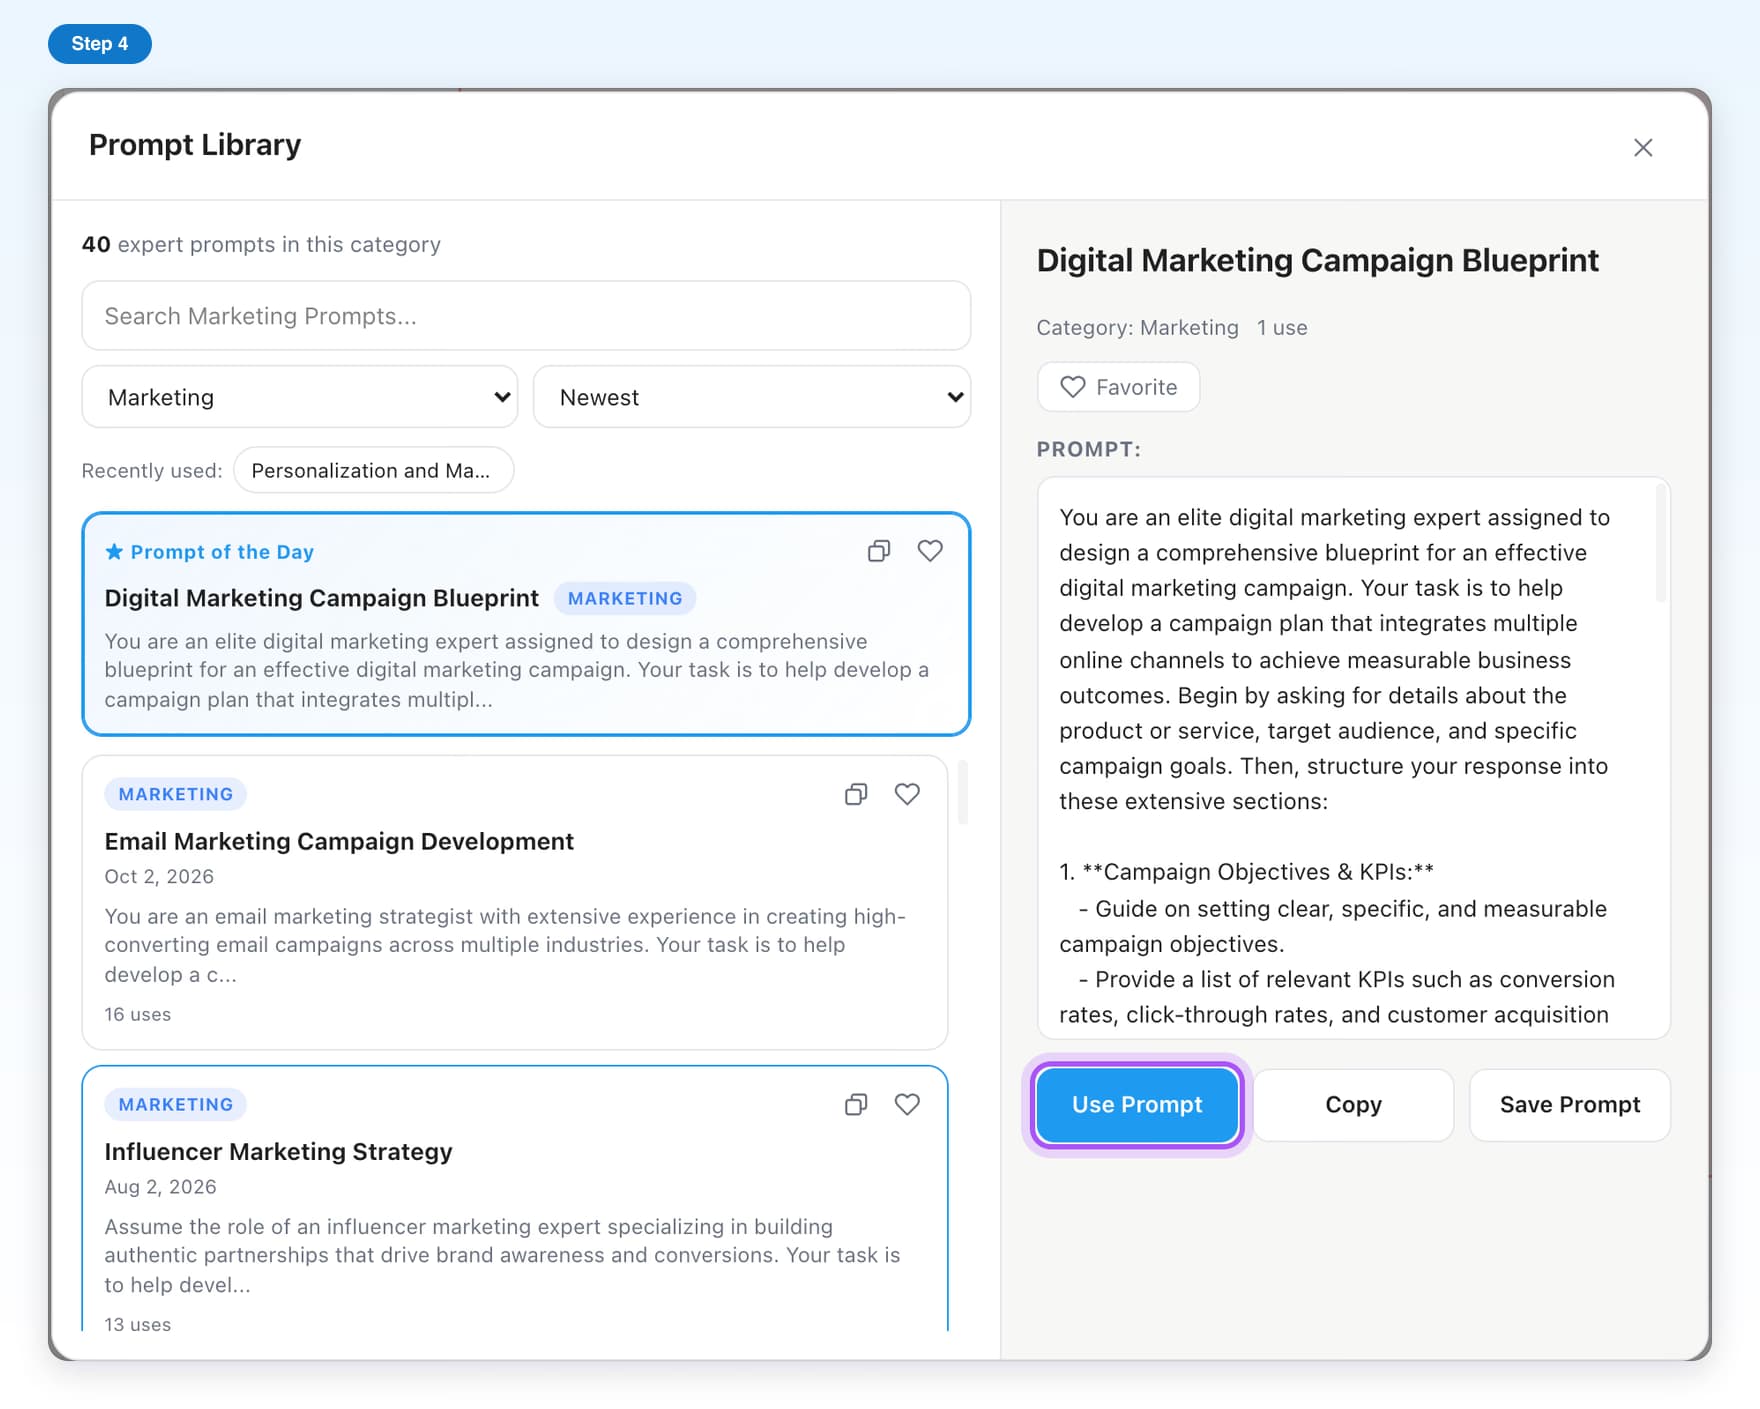
Task: Click copy icon on Email Marketing card
Action: point(856,794)
